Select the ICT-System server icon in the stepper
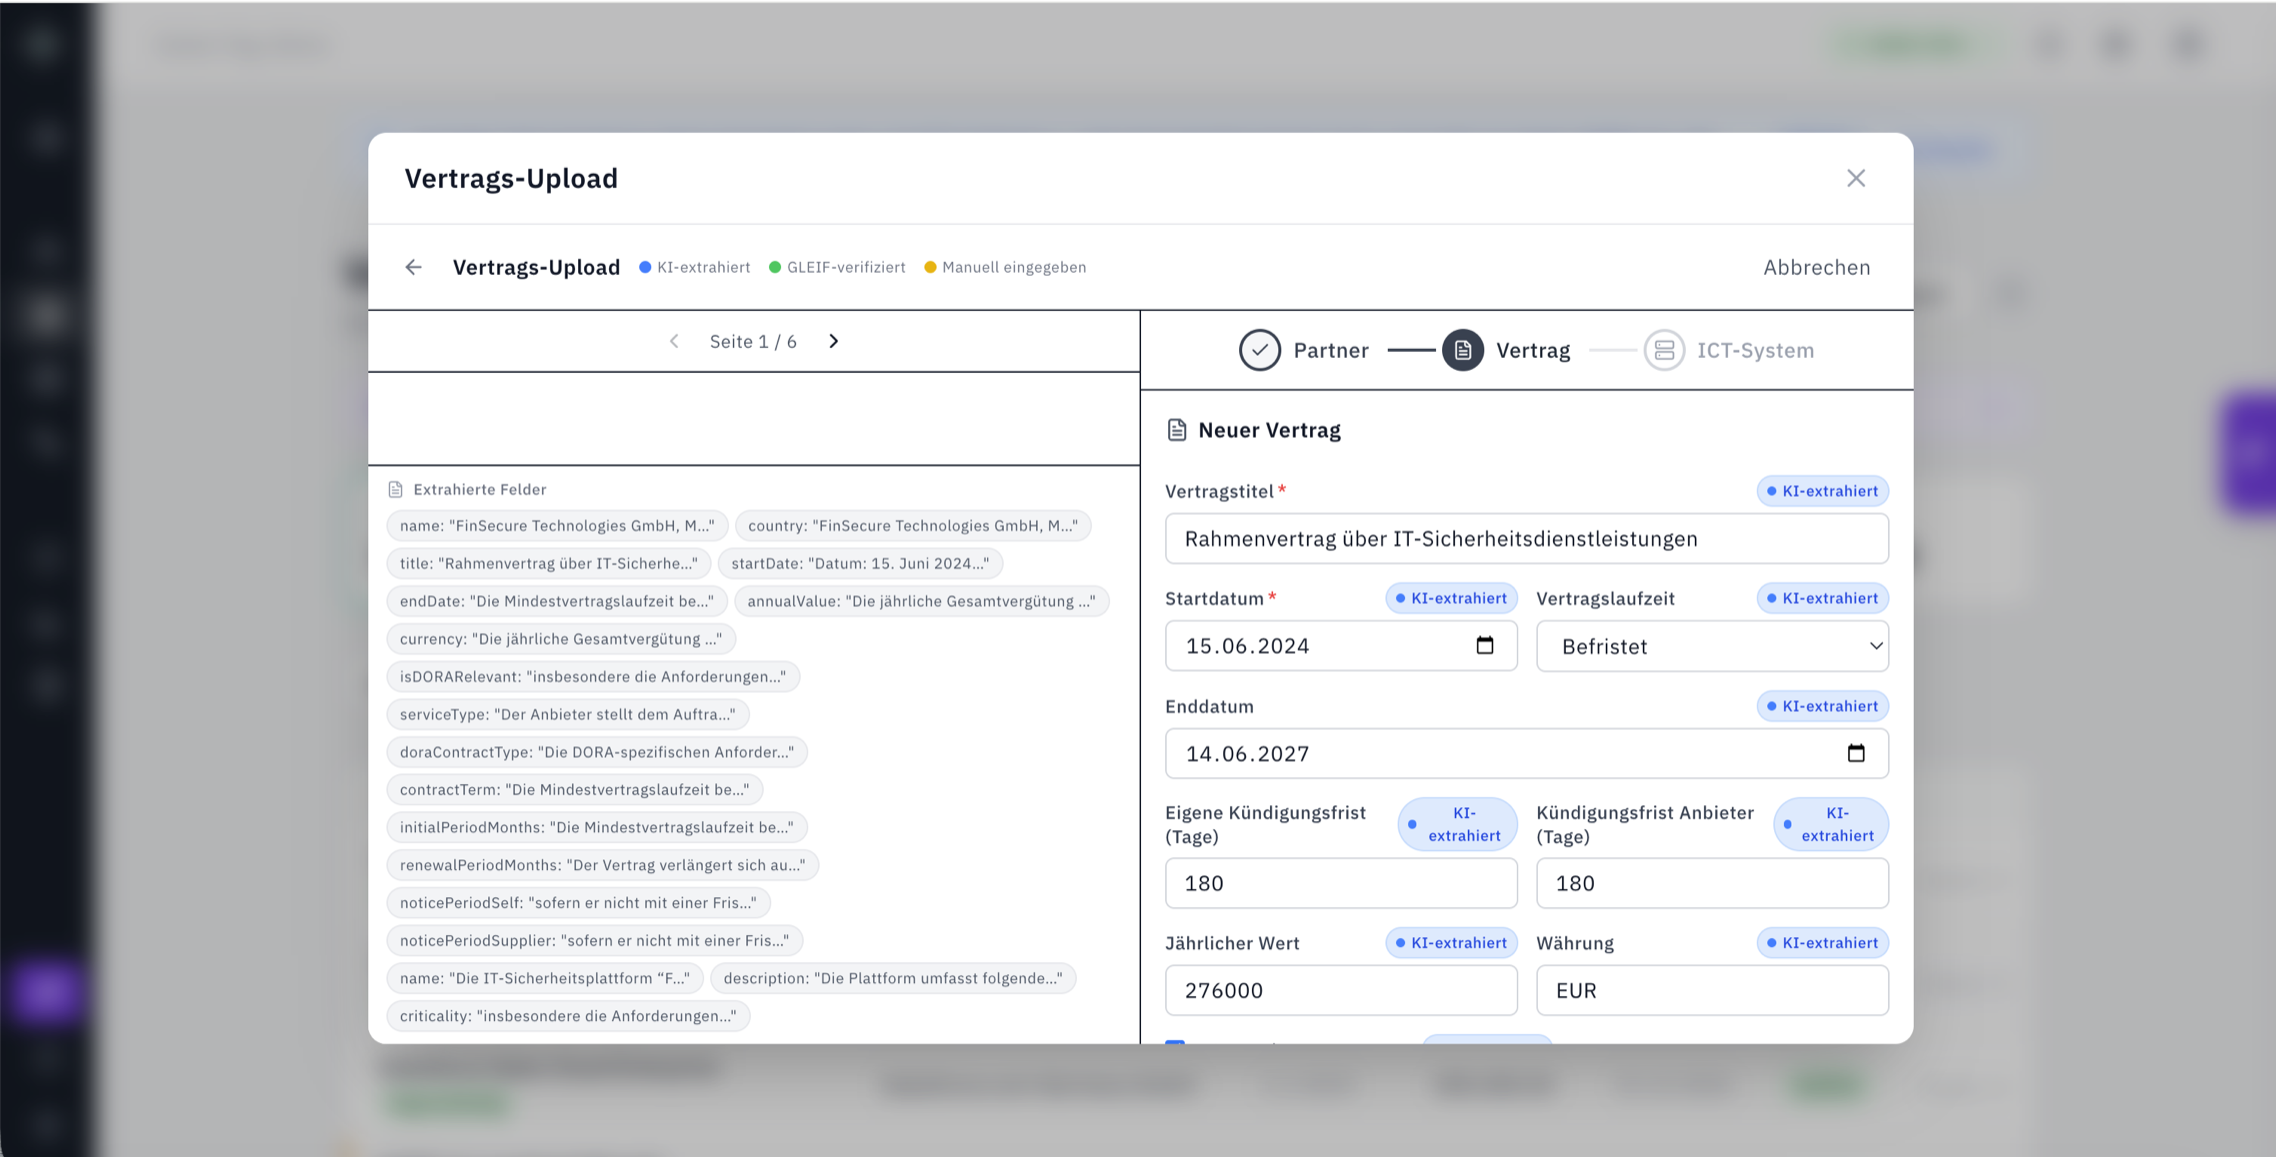Screen dimensions: 2276x1157 coord(1663,350)
